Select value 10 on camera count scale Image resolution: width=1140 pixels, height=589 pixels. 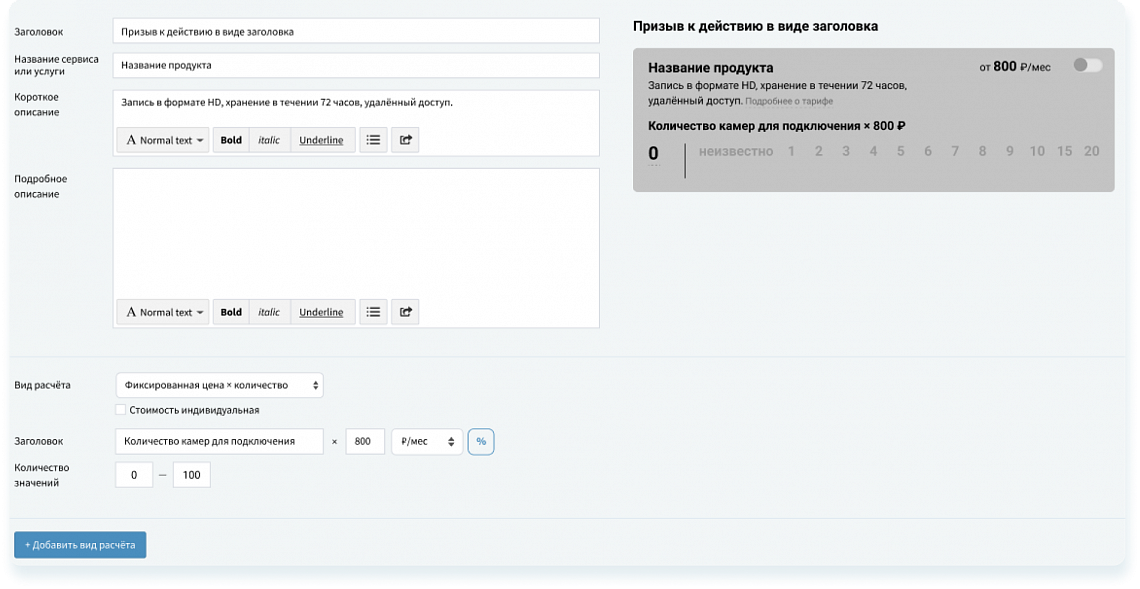point(1037,151)
